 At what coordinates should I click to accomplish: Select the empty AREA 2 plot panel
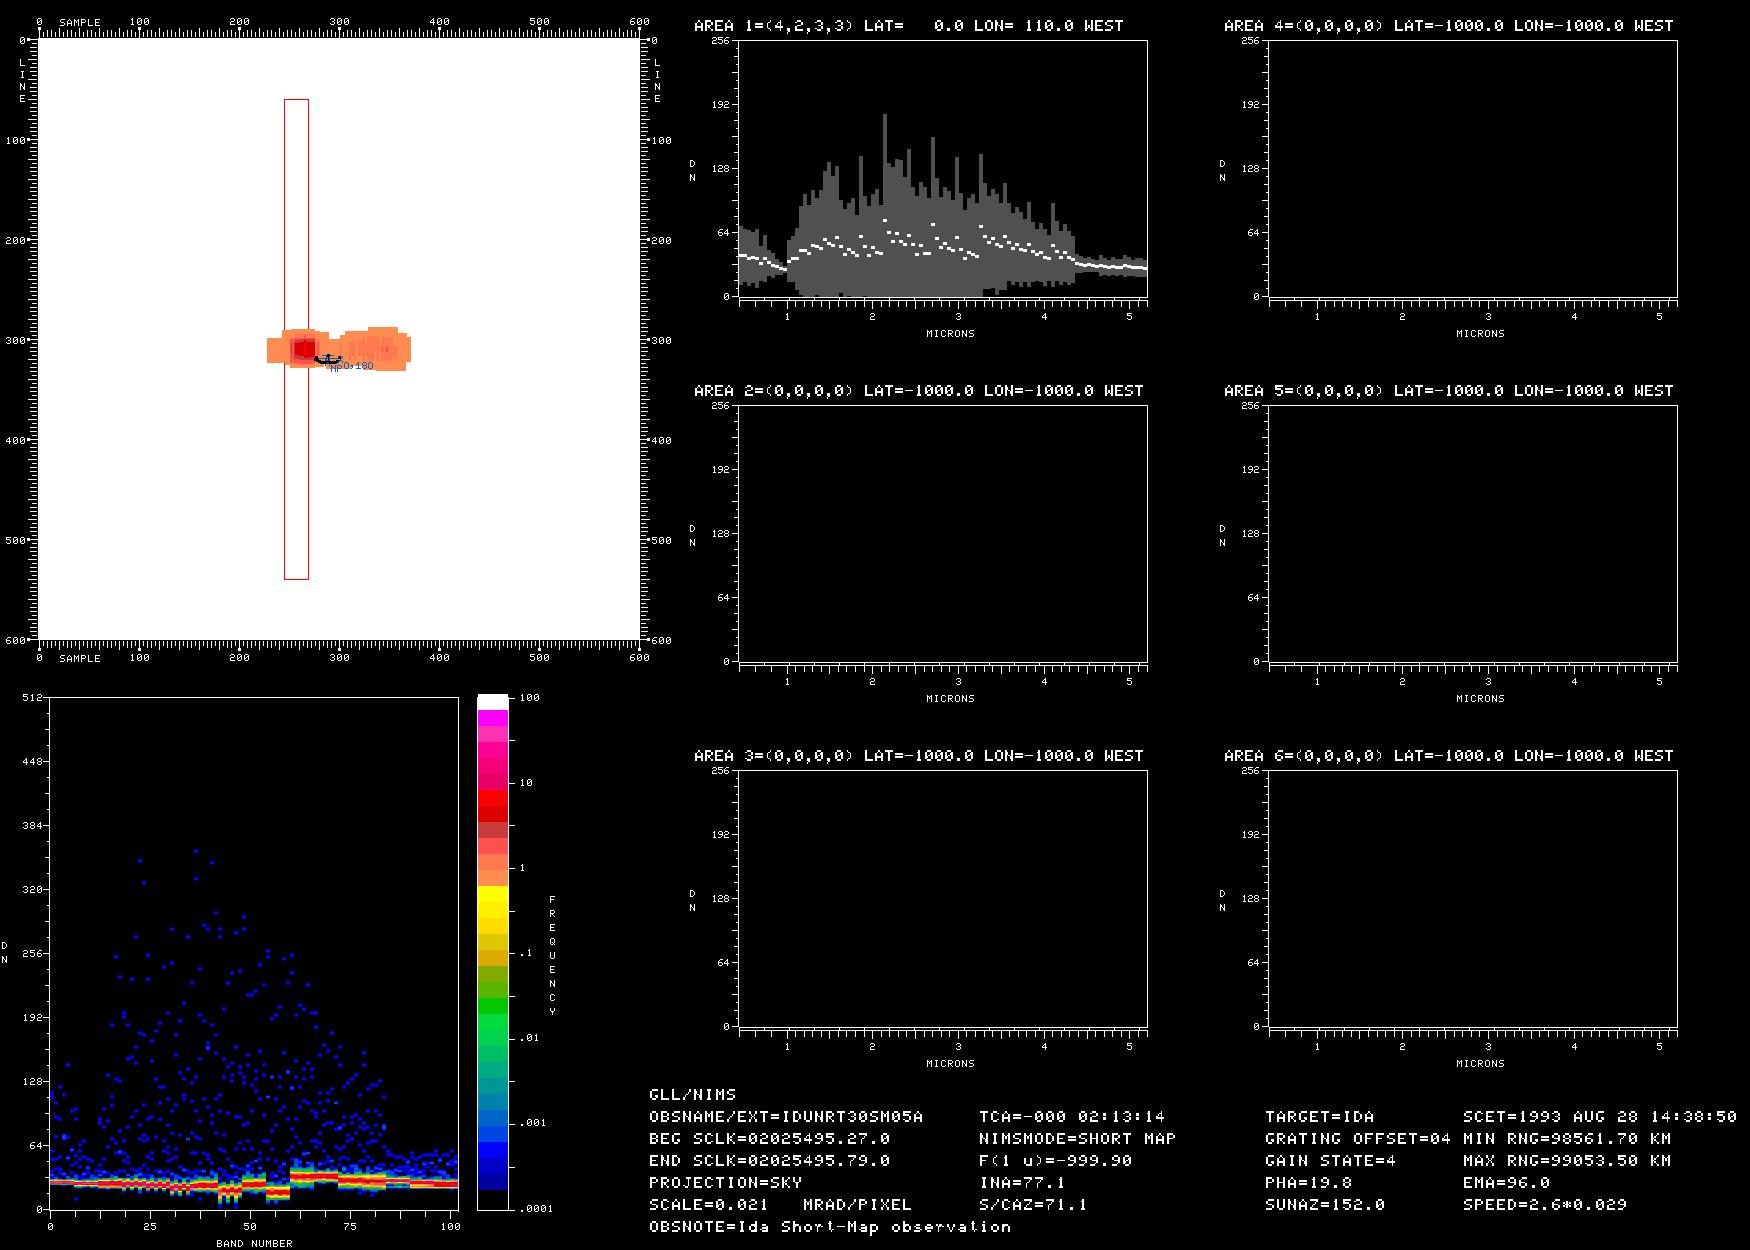click(942, 533)
